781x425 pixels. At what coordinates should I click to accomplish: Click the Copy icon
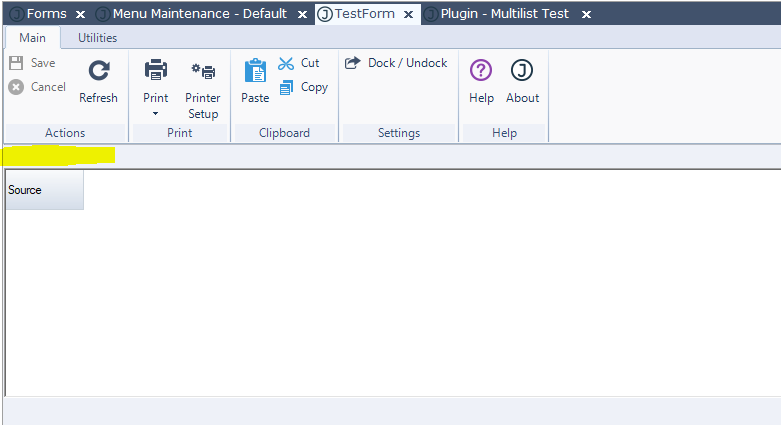[x=286, y=87]
